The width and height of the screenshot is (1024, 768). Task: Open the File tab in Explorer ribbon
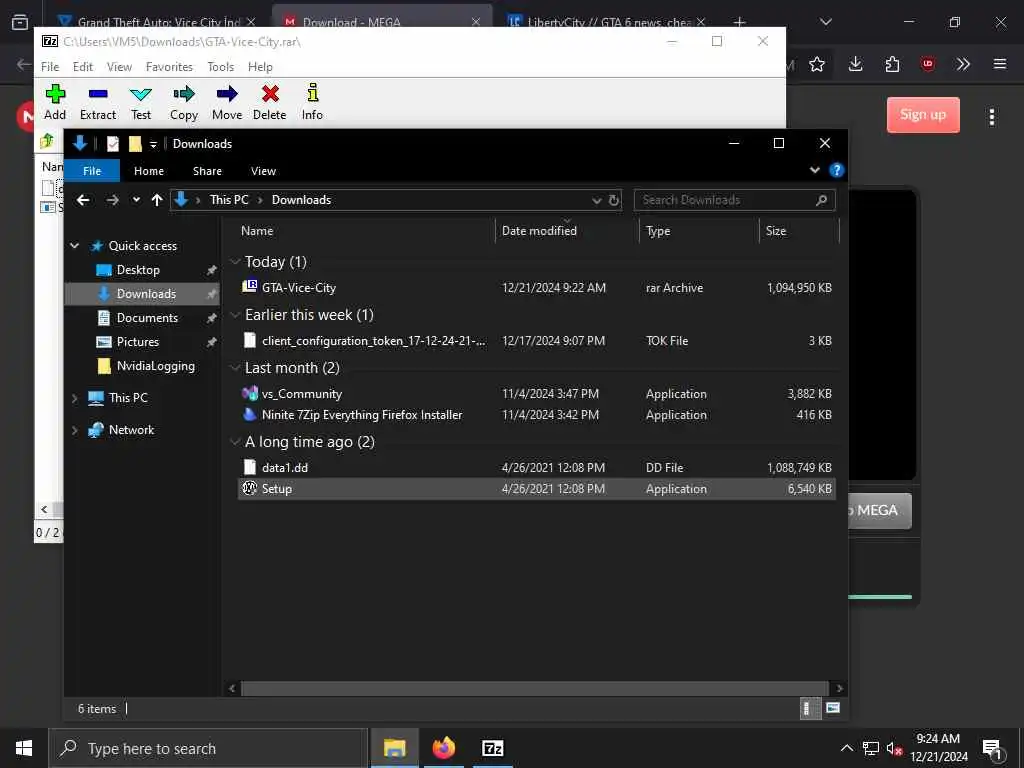(92, 170)
